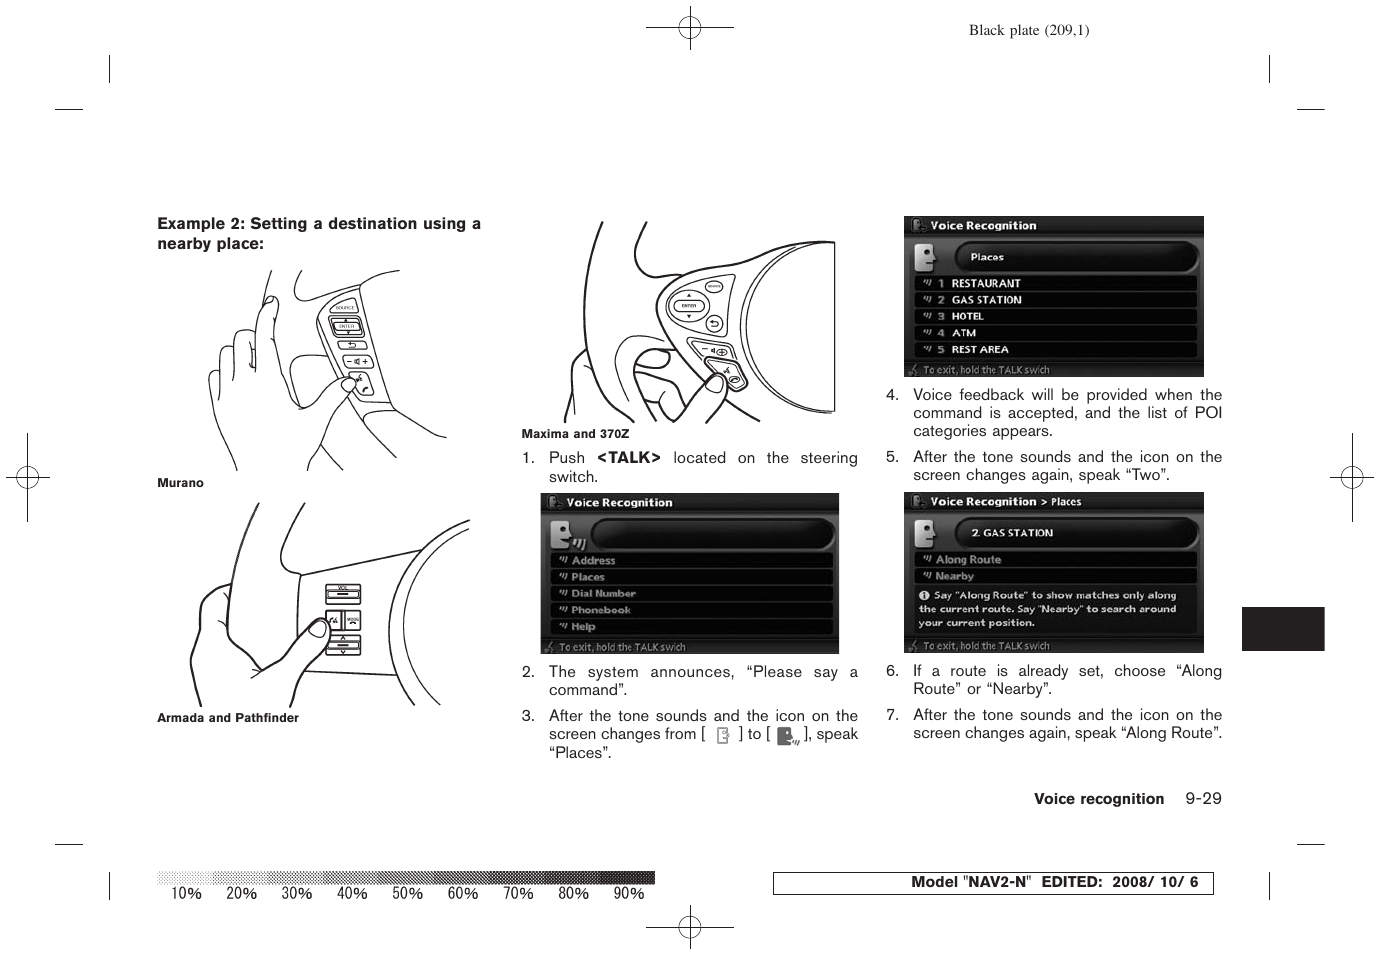
Task: Click the 50% grayscale label
Action: click(408, 894)
